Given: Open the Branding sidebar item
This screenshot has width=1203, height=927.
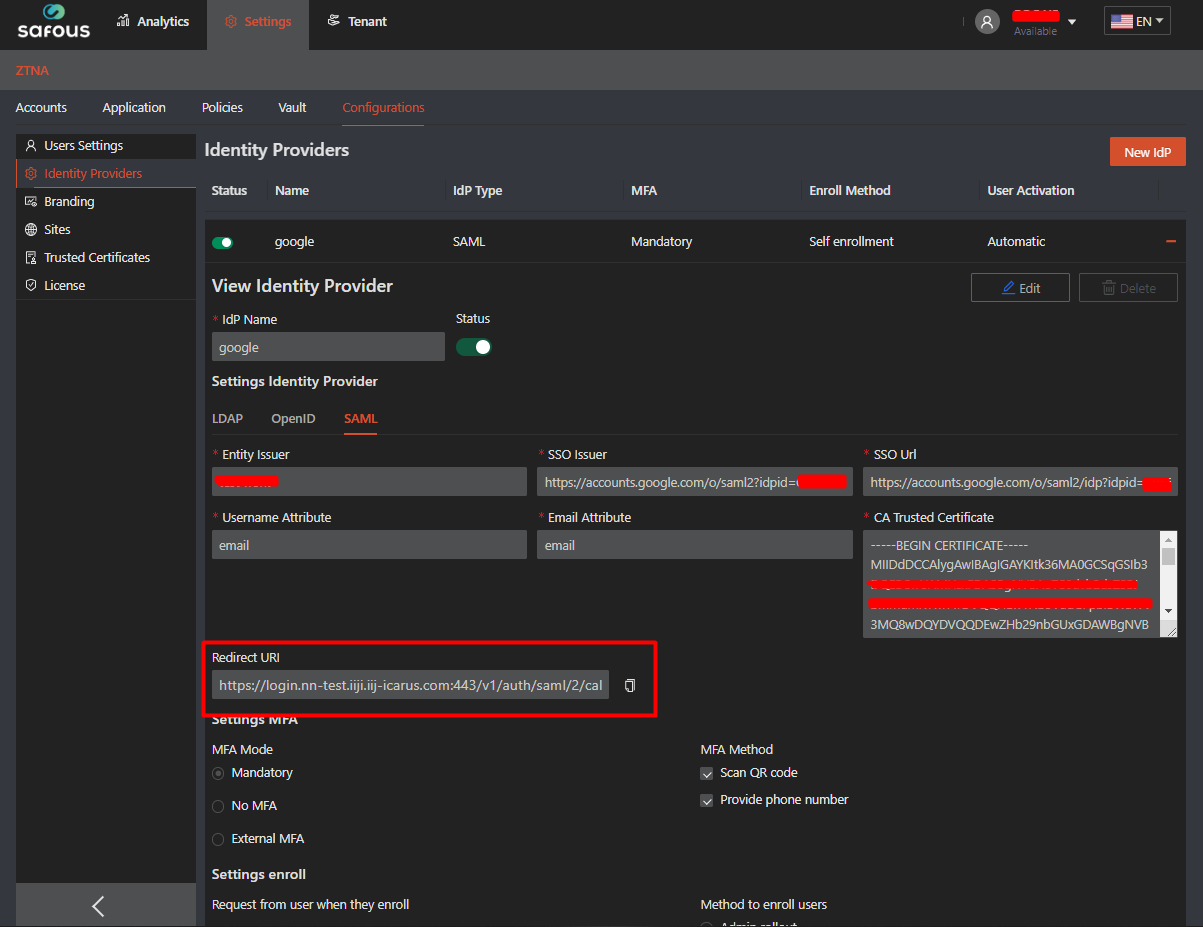Looking at the screenshot, I should pyautogui.click(x=69, y=202).
